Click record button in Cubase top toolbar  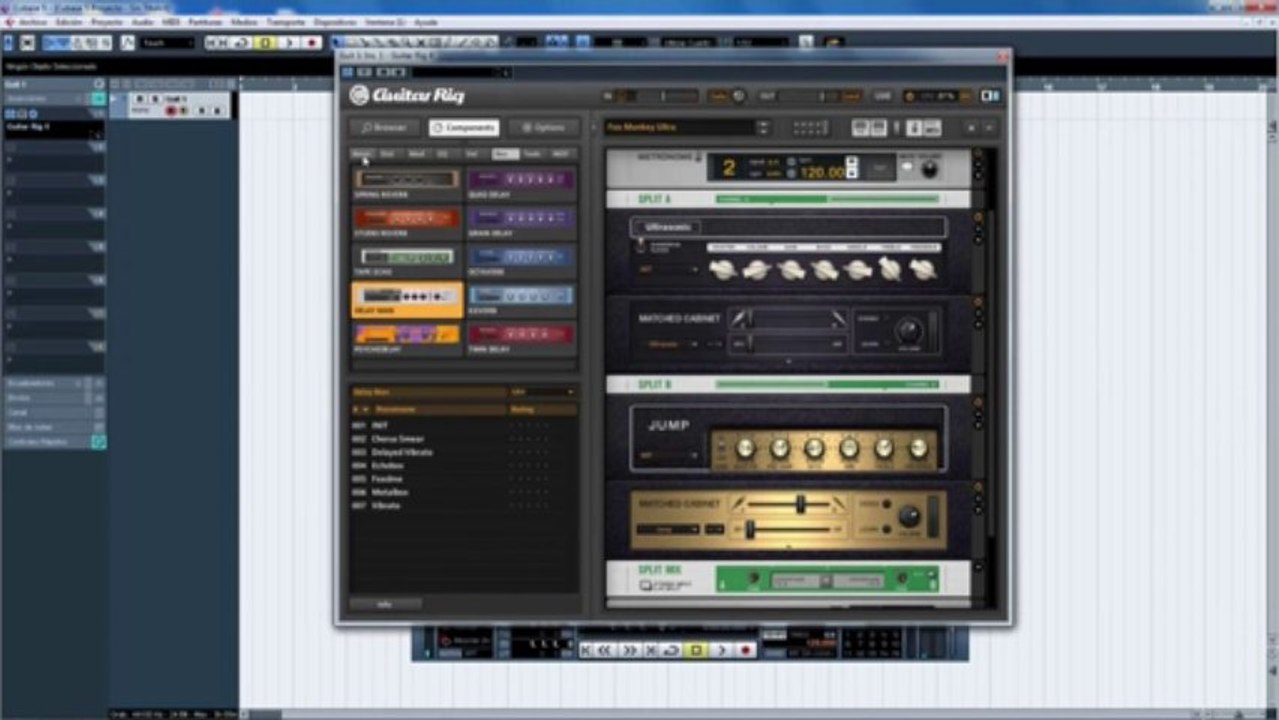[312, 43]
